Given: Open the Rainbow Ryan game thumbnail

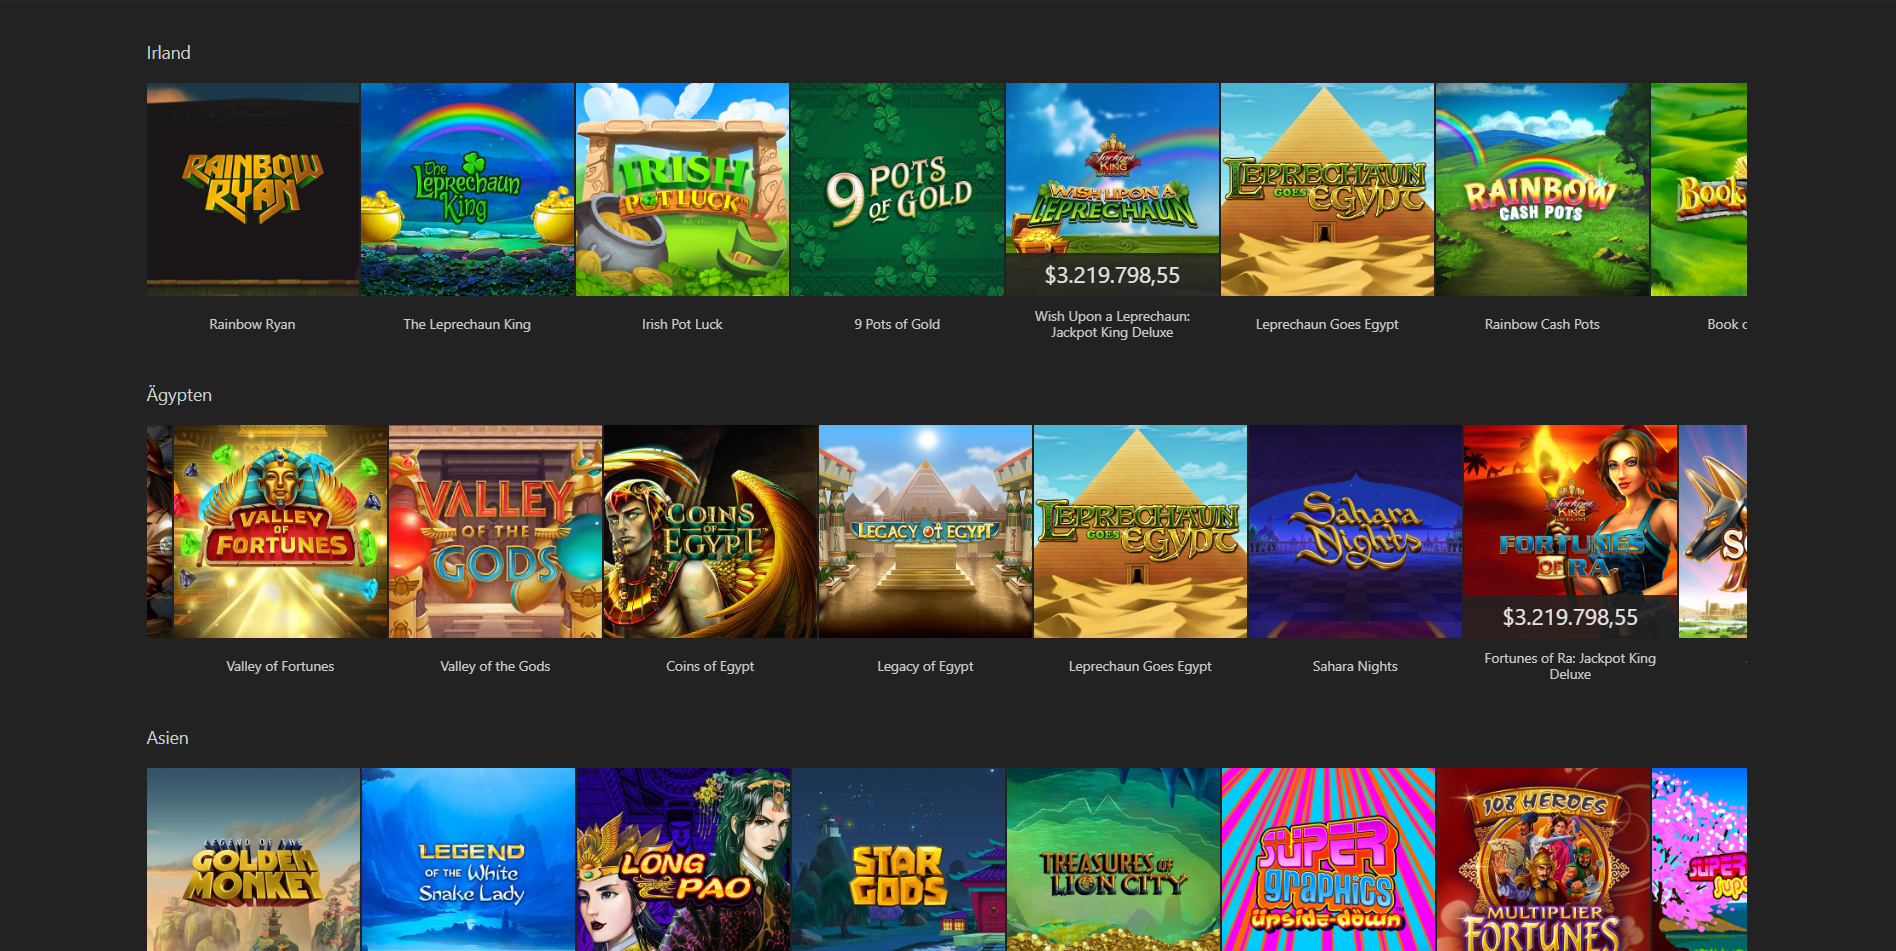Looking at the screenshot, I should (252, 189).
